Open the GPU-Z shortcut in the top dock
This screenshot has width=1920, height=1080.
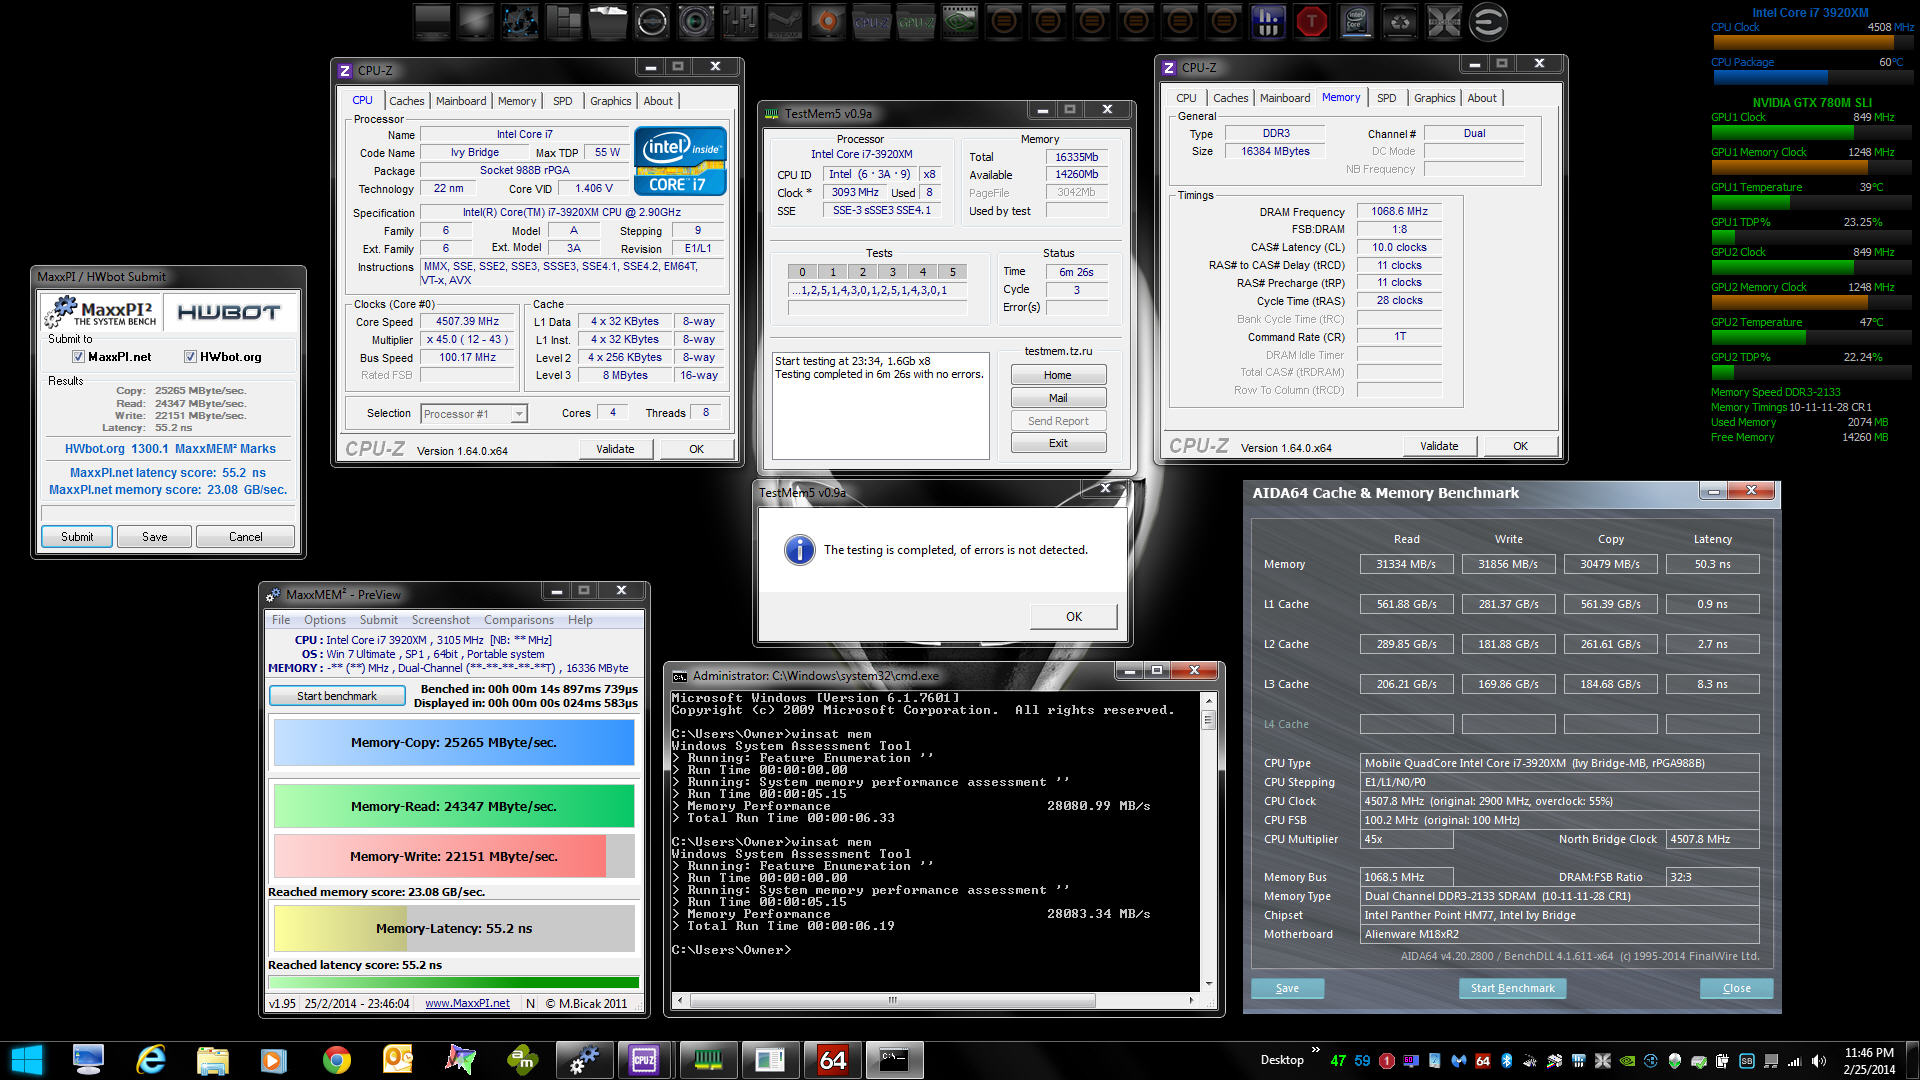[x=915, y=22]
